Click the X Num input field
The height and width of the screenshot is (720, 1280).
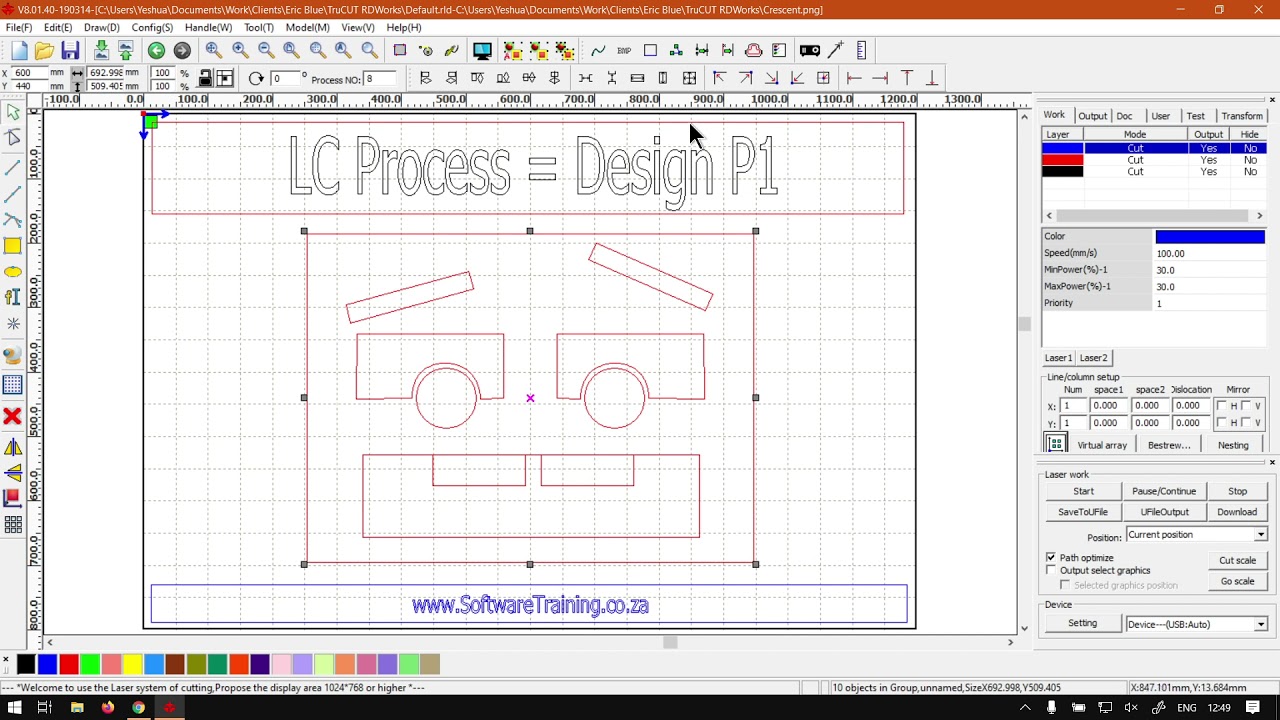pyautogui.click(x=1074, y=406)
